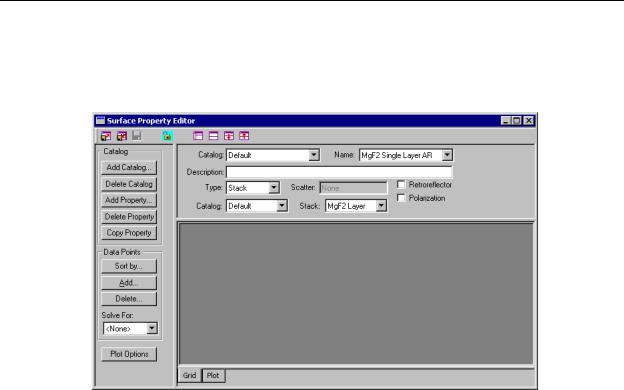The width and height of the screenshot is (624, 390).
Task: Click the Add Catalog... button
Action: pyautogui.click(x=129, y=168)
